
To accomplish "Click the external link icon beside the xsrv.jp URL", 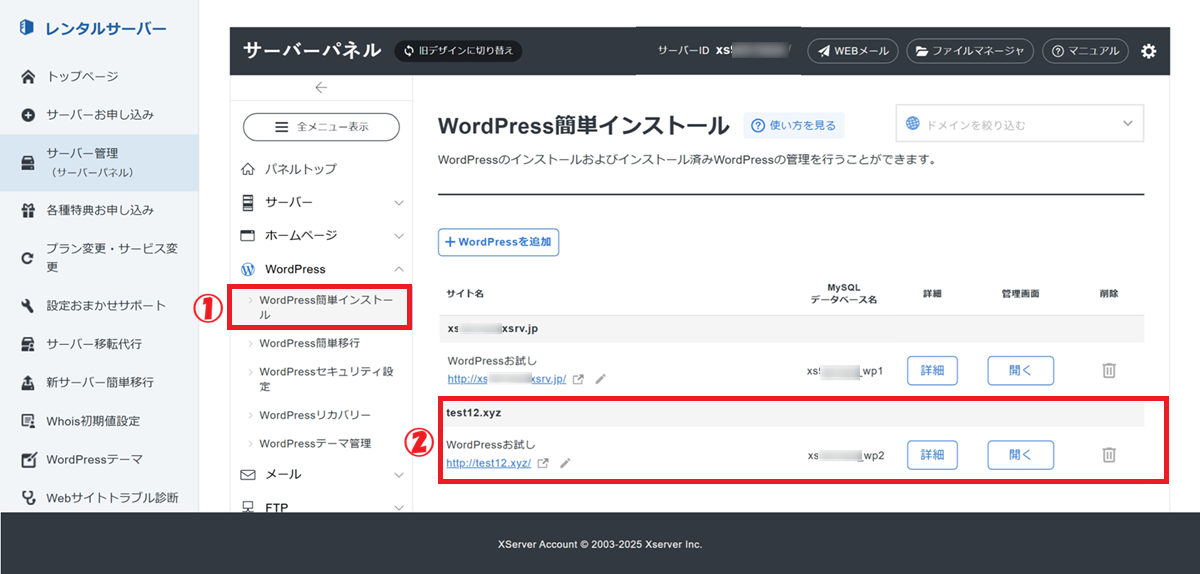I will (x=578, y=379).
